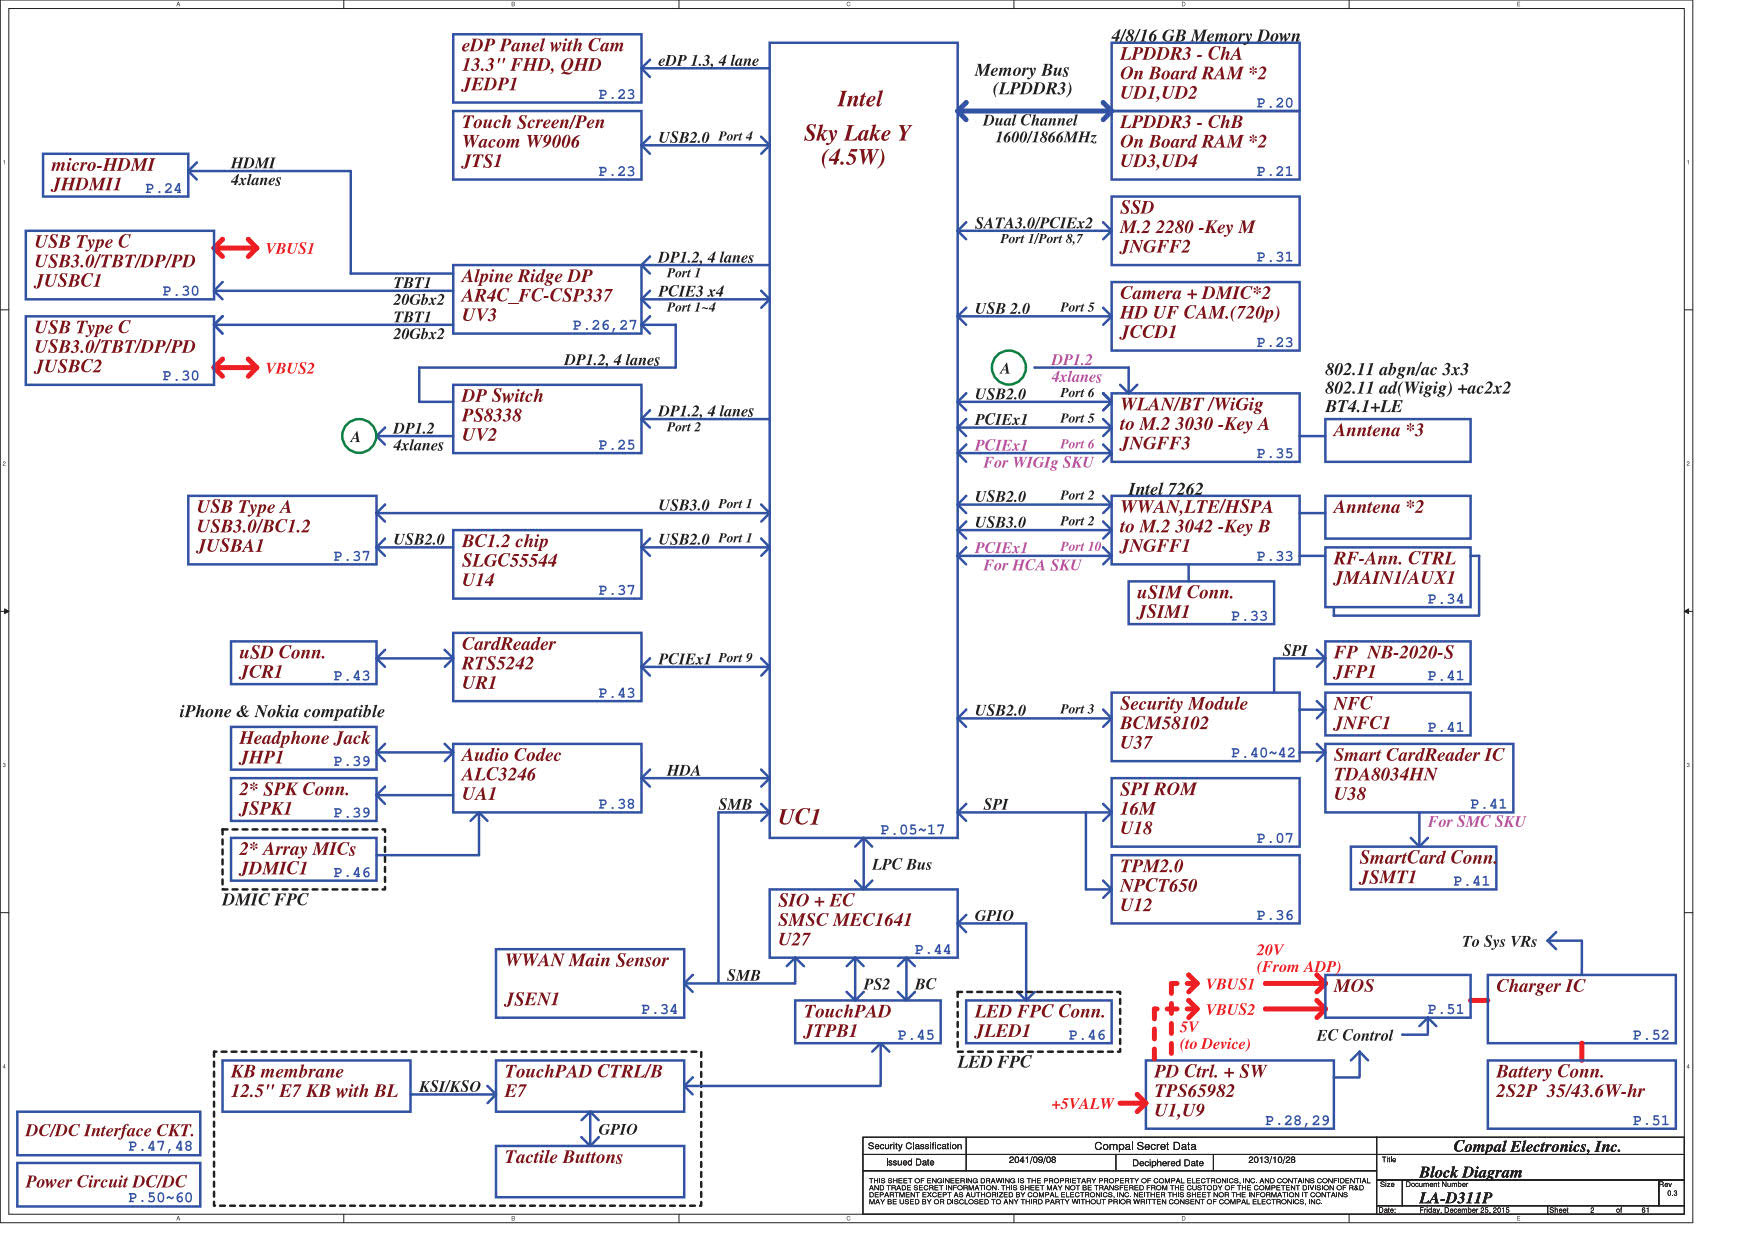Click the DP Switch PS8338 block
Viewport: 1754px width, 1240px height.
[x=547, y=419]
